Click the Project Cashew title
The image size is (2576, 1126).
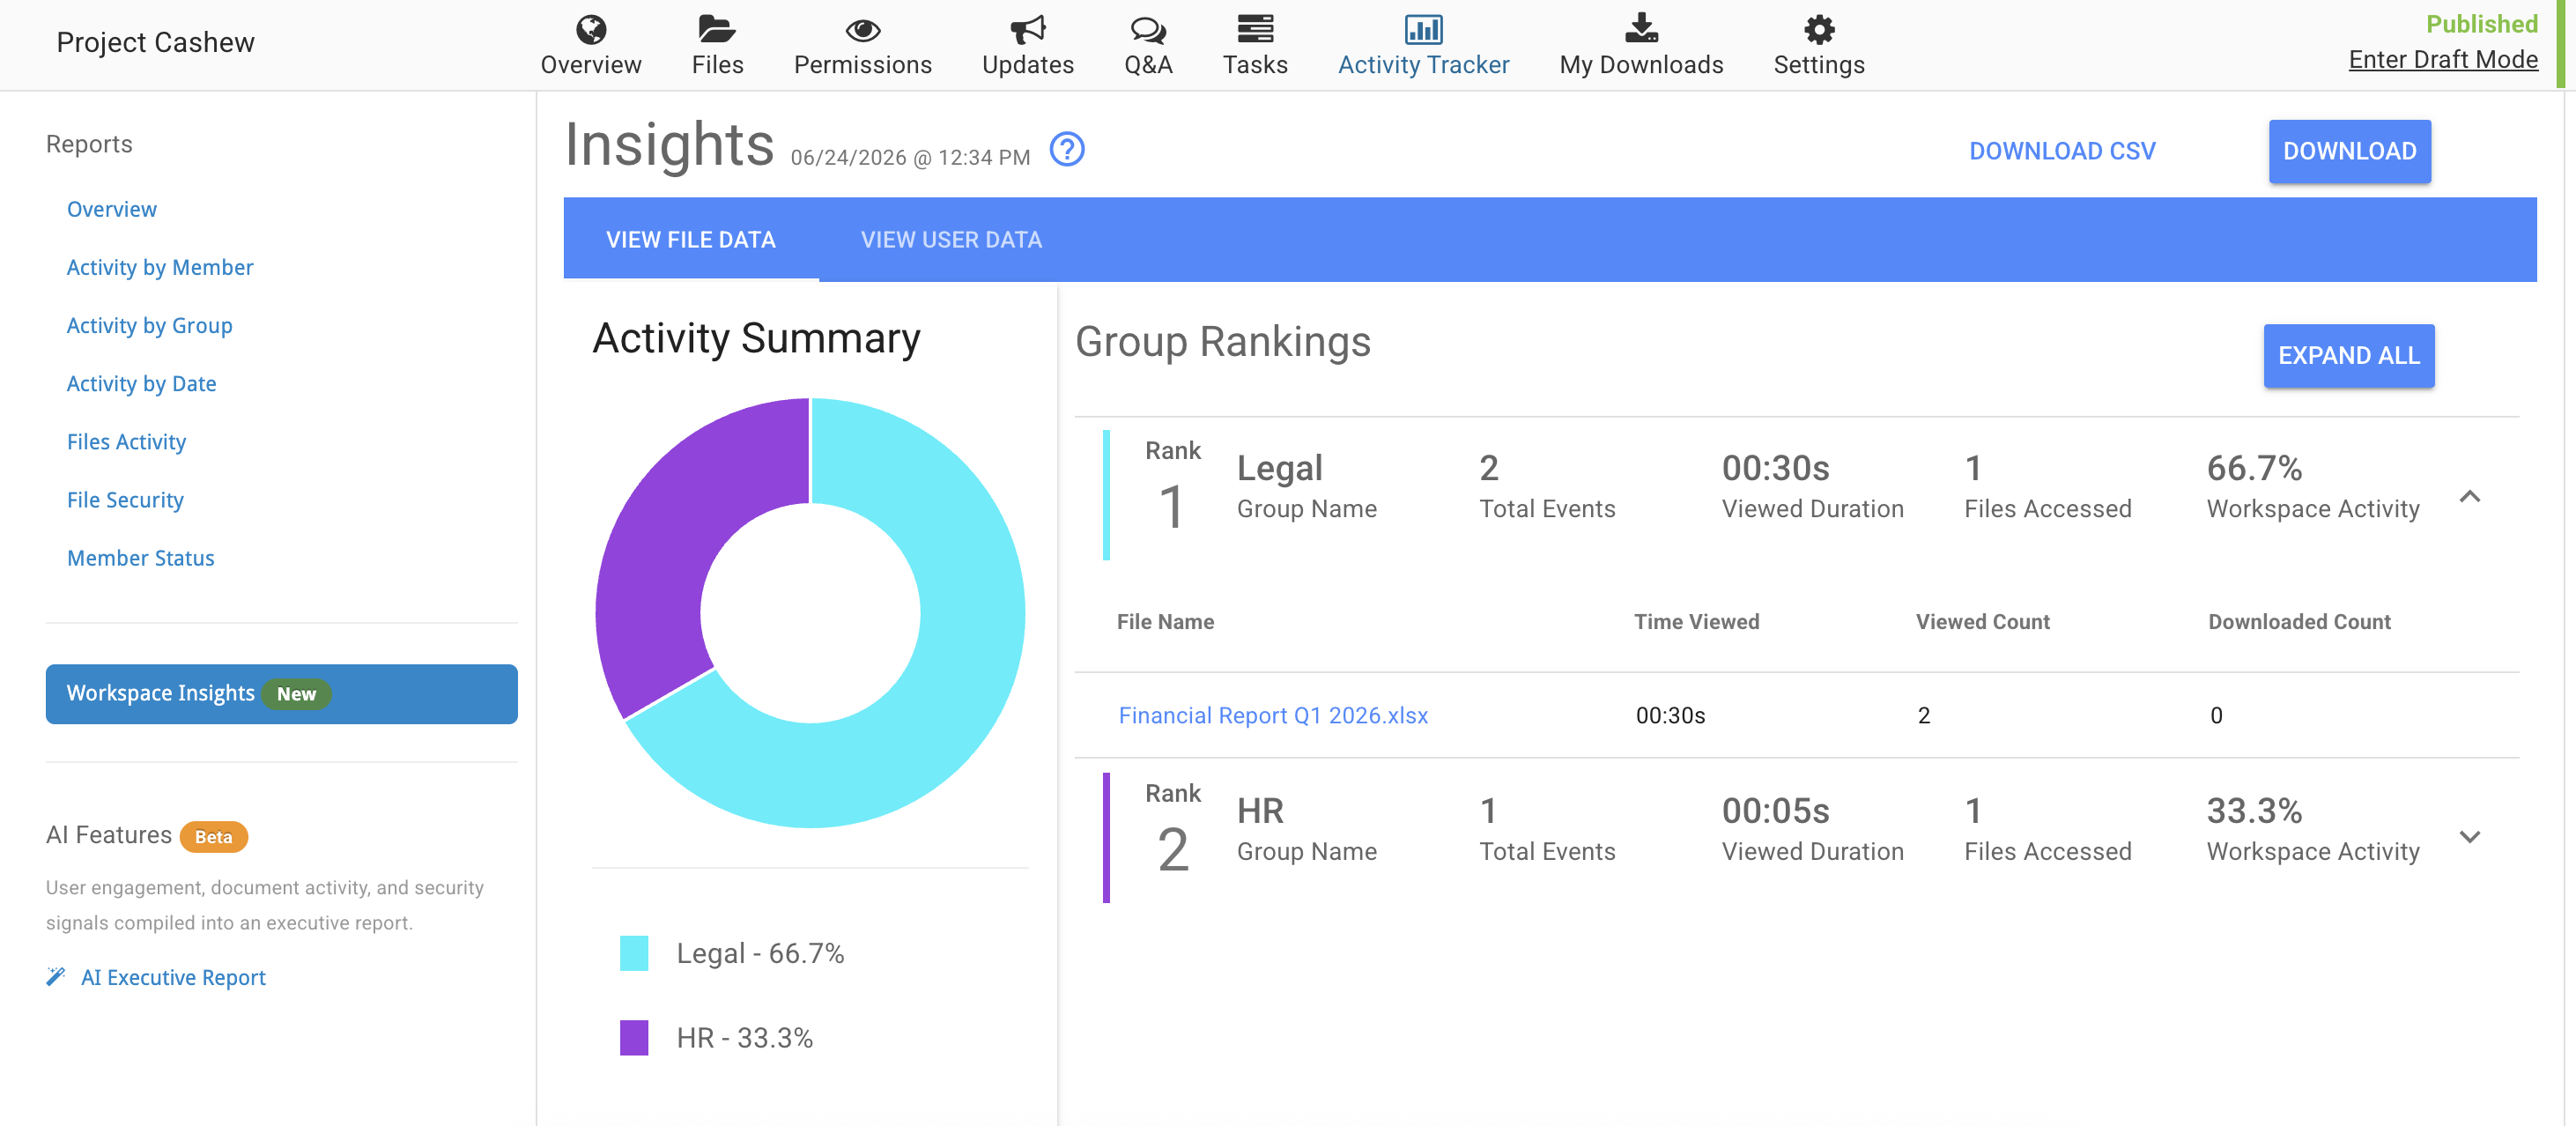tap(155, 42)
